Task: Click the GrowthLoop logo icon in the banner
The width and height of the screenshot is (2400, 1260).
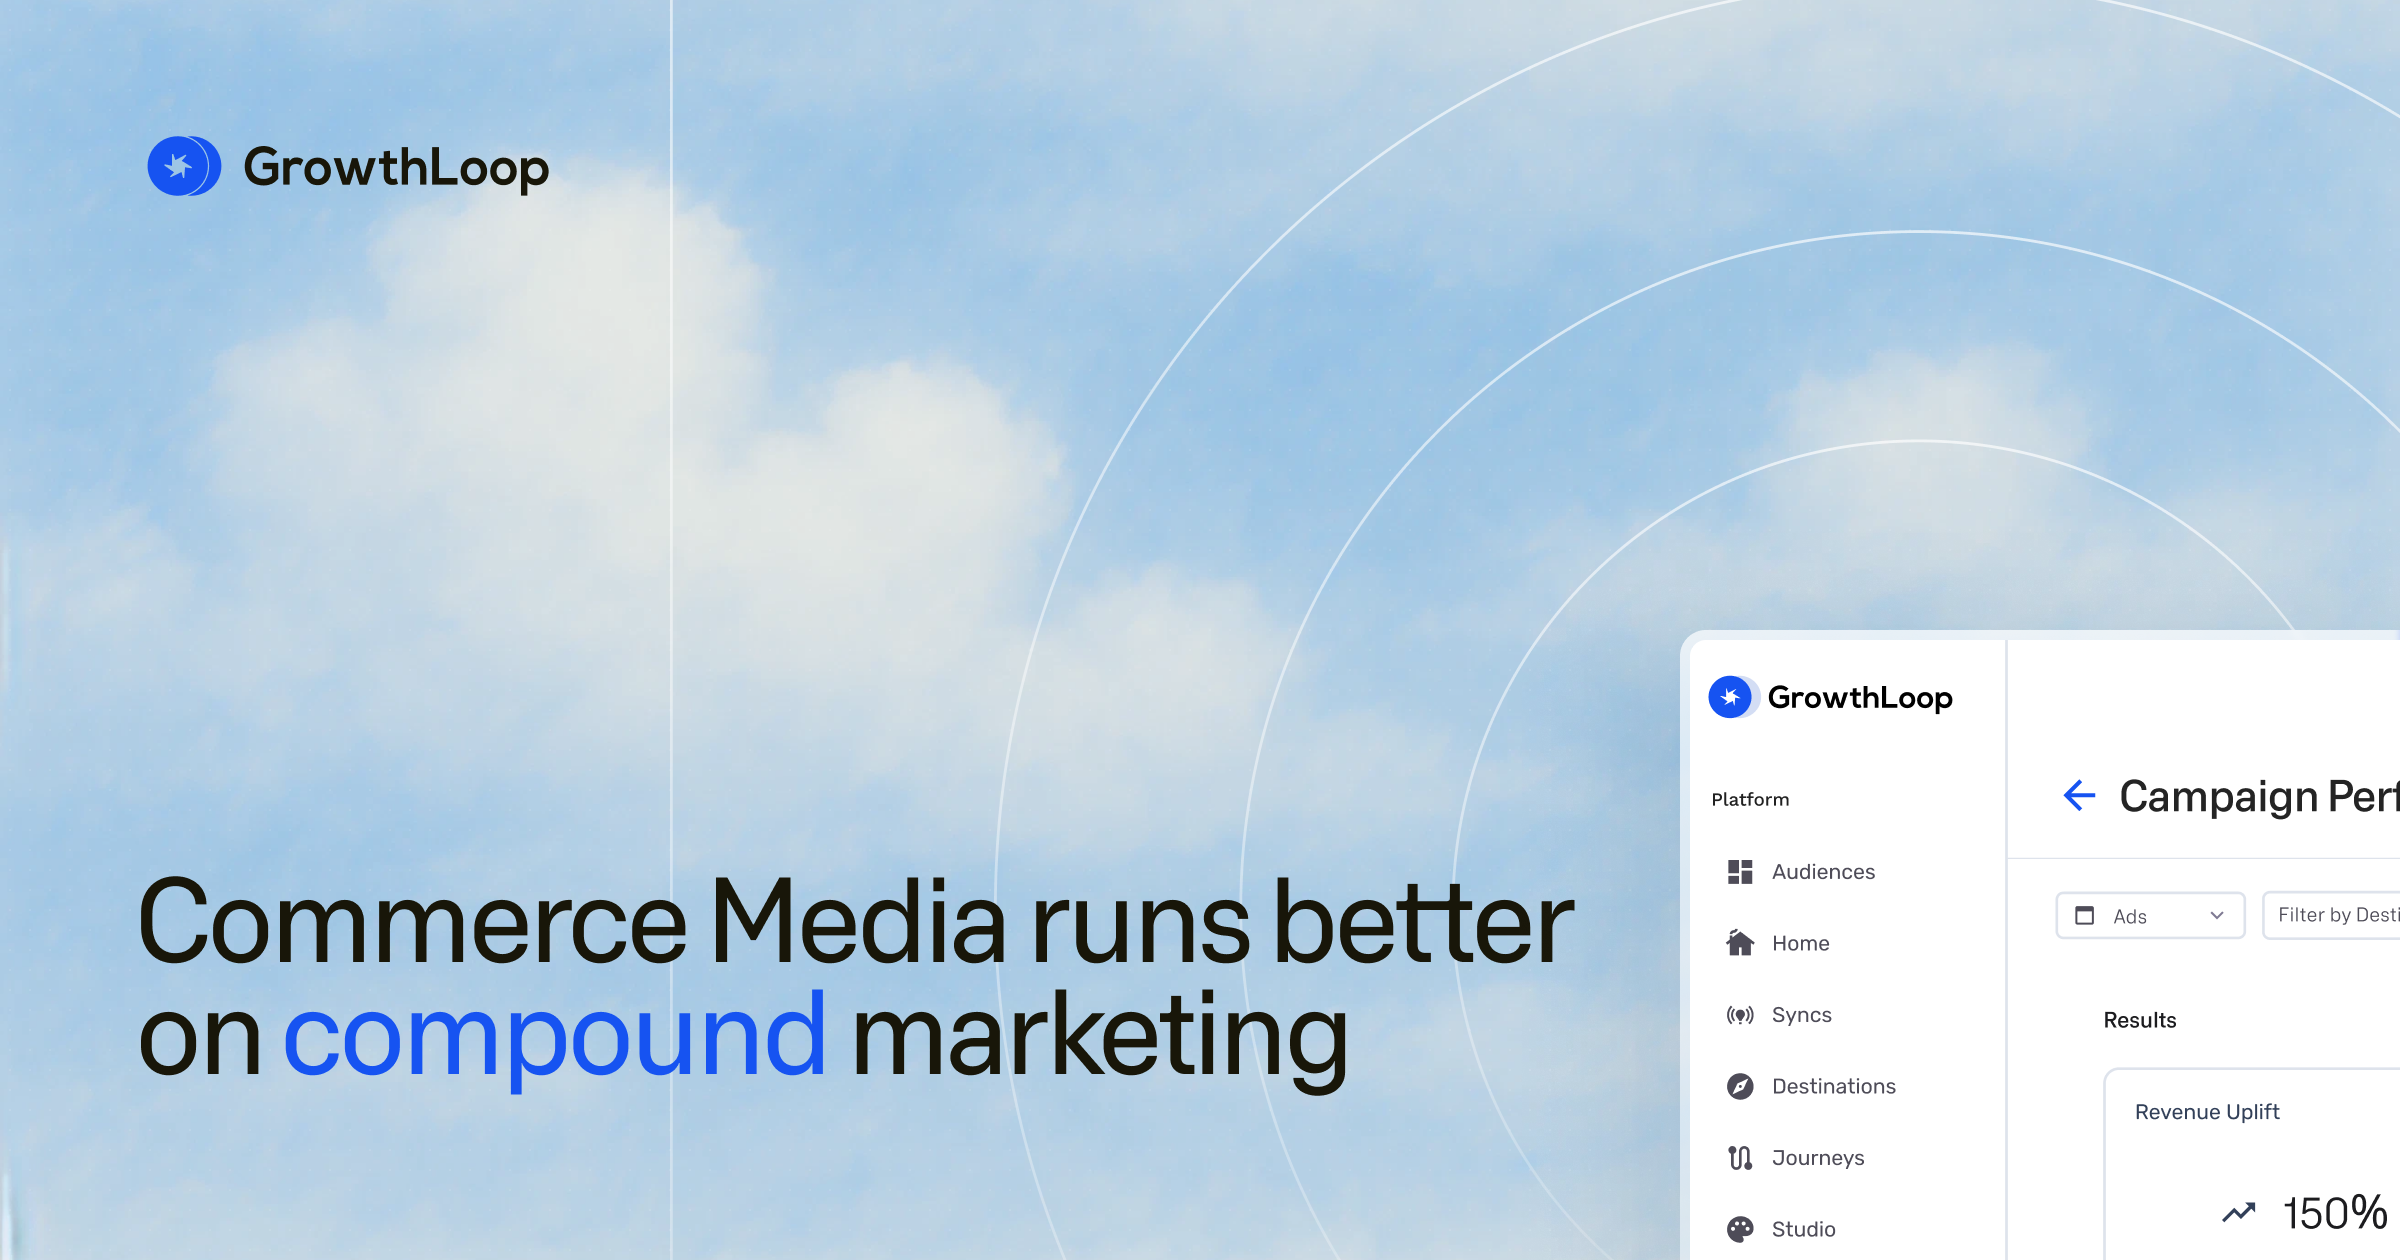Action: [x=184, y=166]
